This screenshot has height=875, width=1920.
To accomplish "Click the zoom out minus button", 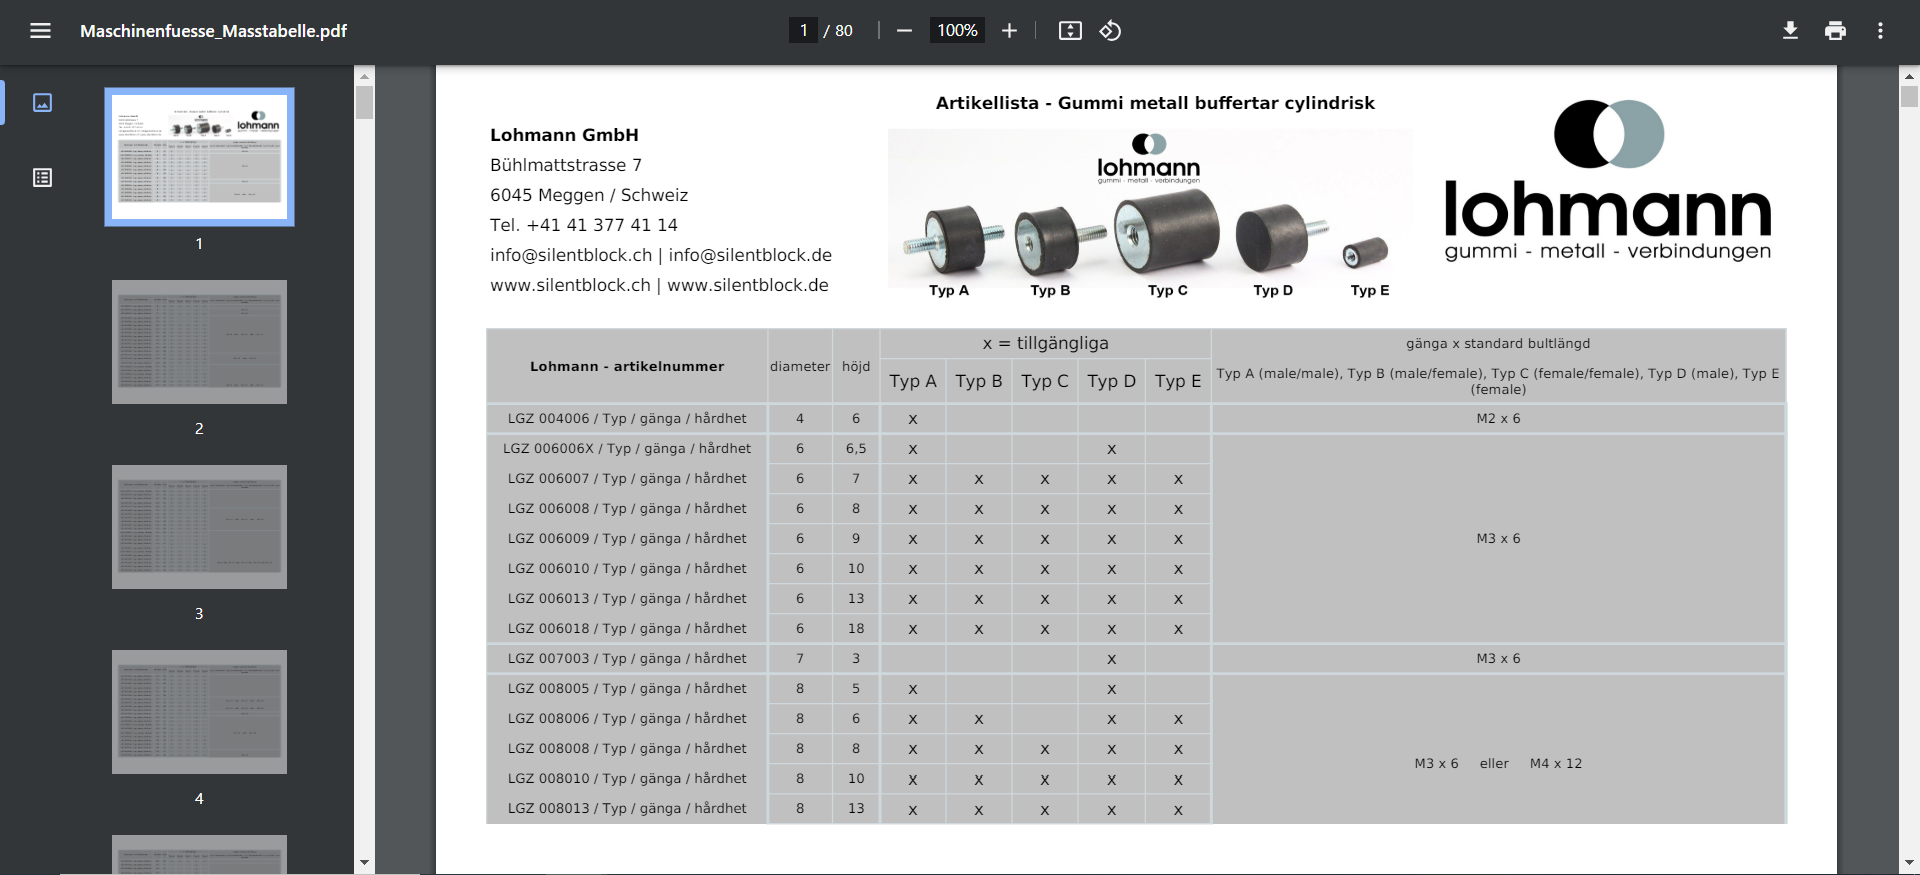I will 904,31.
